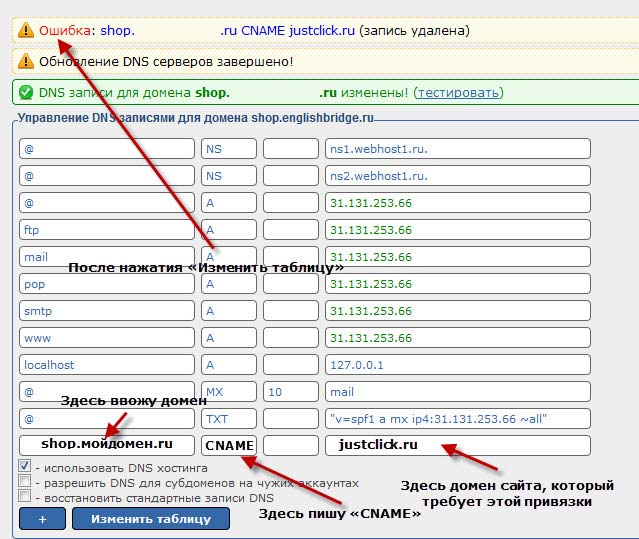Uncheck использовать DNS хостинга checkbox
The width and height of the screenshot is (639, 539).
pos(24,466)
